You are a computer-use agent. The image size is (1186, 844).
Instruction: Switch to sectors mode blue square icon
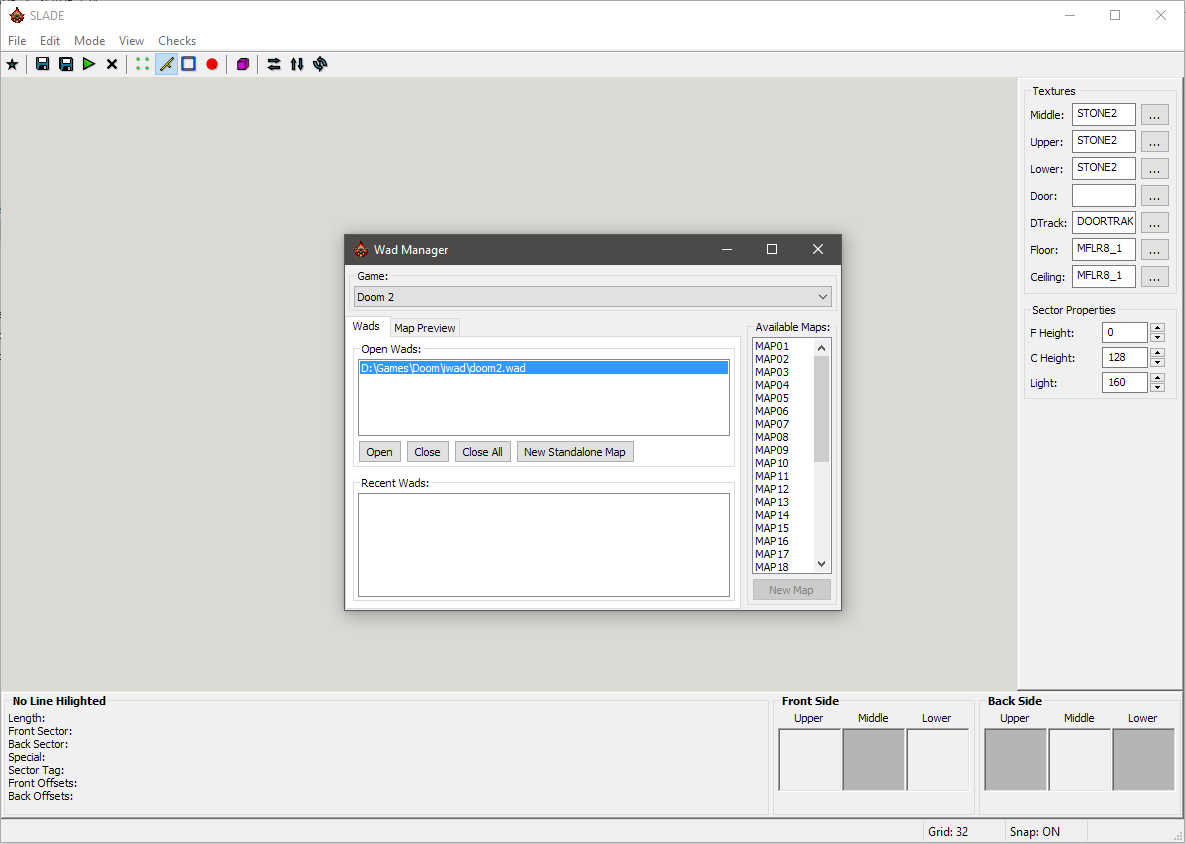188,64
